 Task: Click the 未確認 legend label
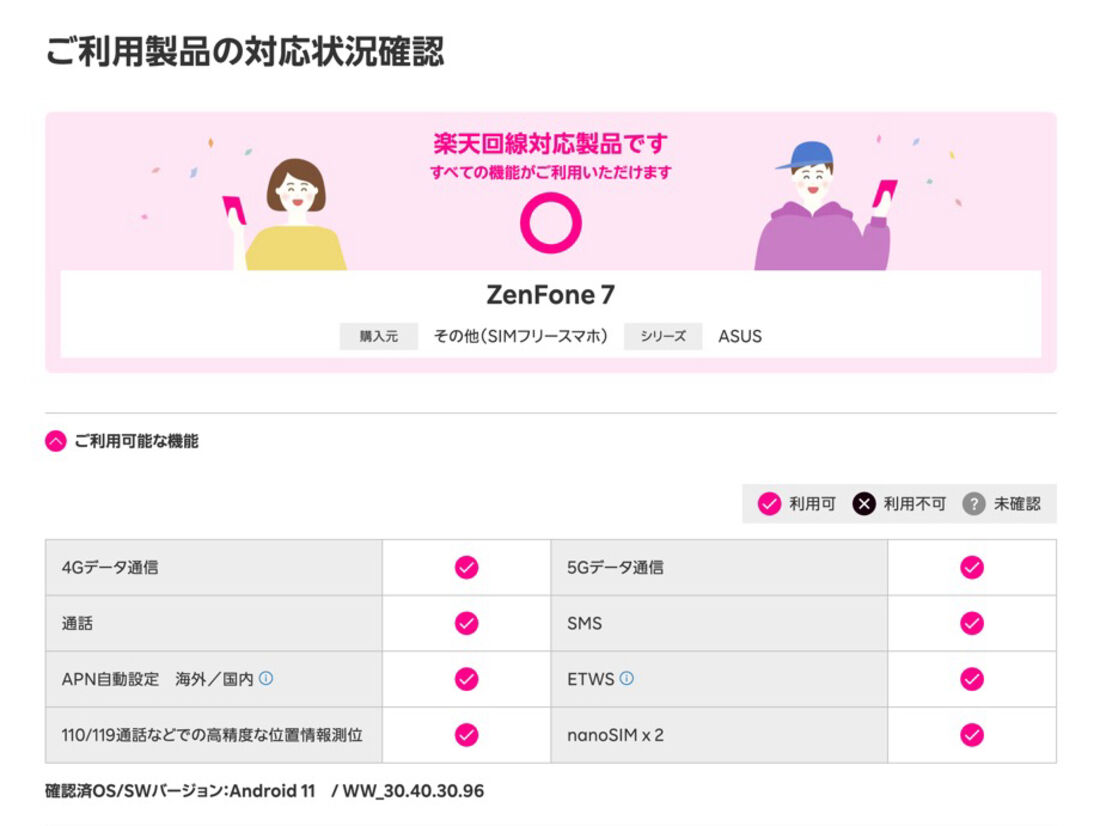tap(1017, 504)
